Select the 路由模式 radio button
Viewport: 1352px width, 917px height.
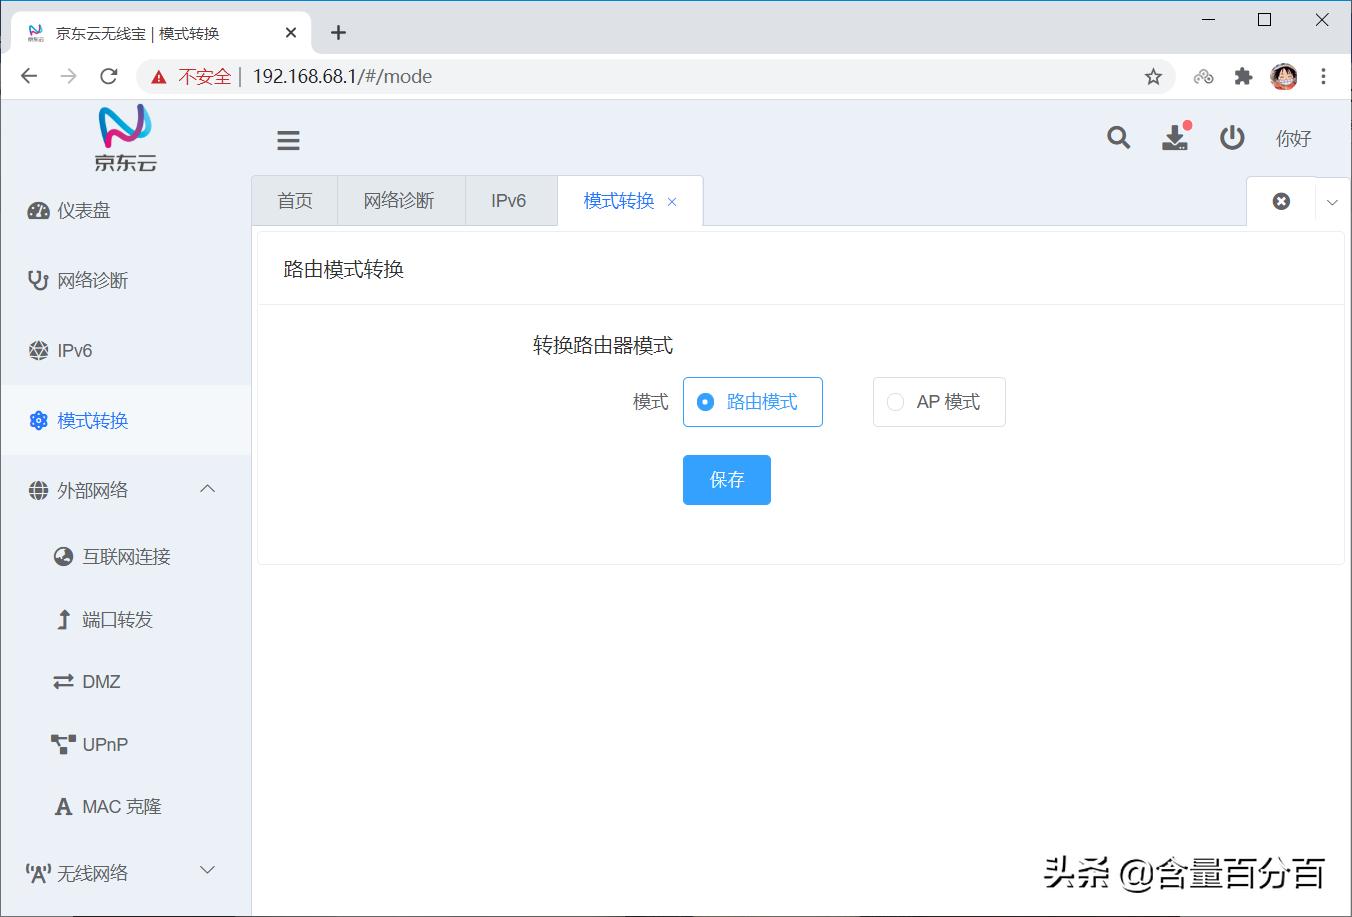(704, 401)
